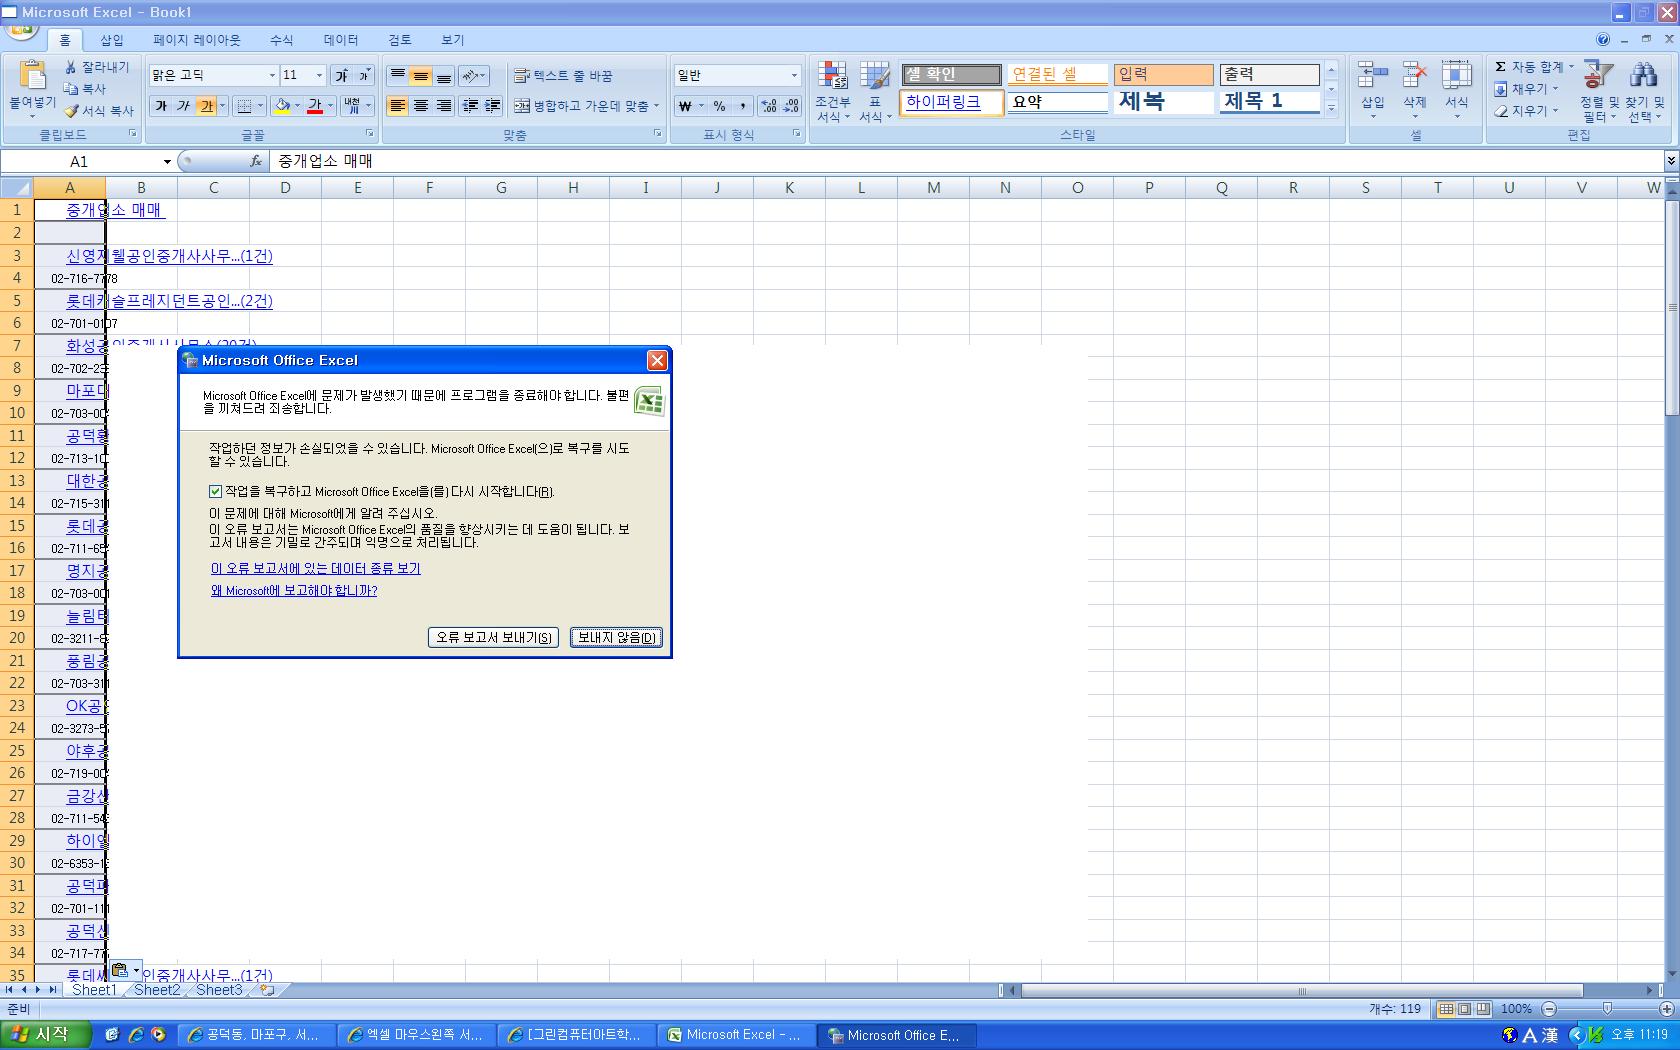Image resolution: width=1680 pixels, height=1050 pixels.
Task: Click the Insert cells (삽입) icon
Action: 1372,76
